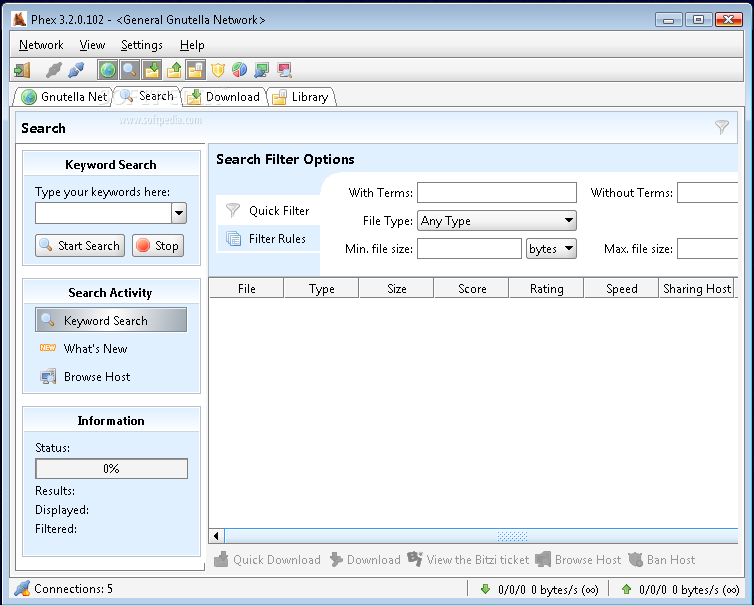The width and height of the screenshot is (754, 605).
Task: Click View the Bitzi ticket button
Action: tap(468, 560)
